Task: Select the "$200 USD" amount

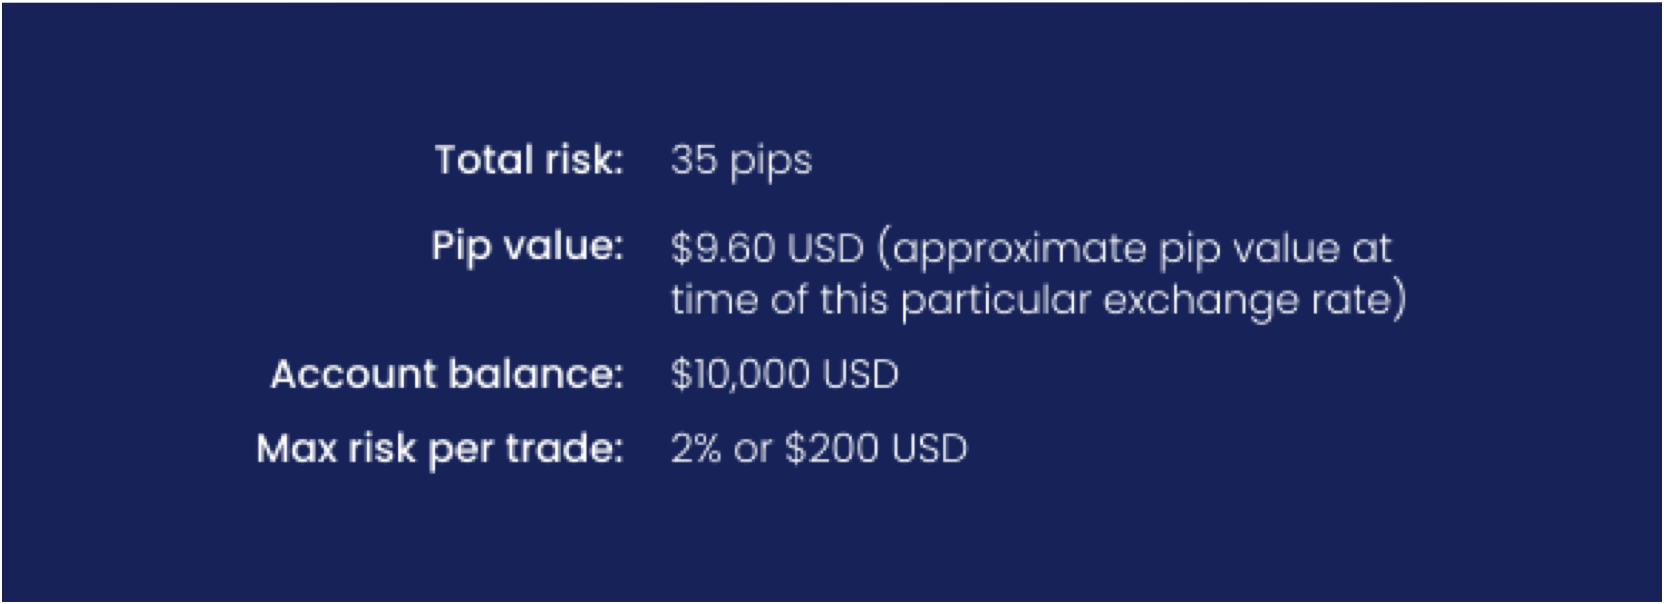Action: pos(876,449)
